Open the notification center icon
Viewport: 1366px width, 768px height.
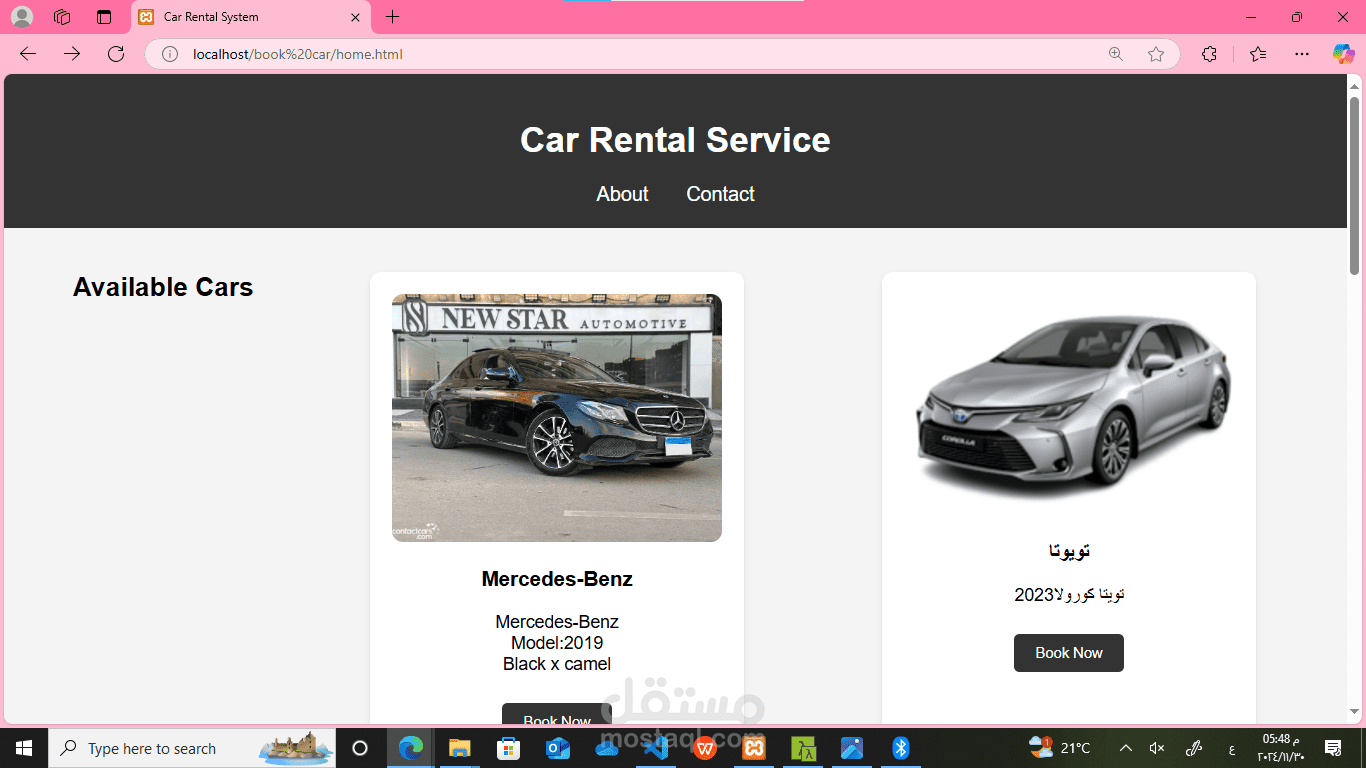1333,748
